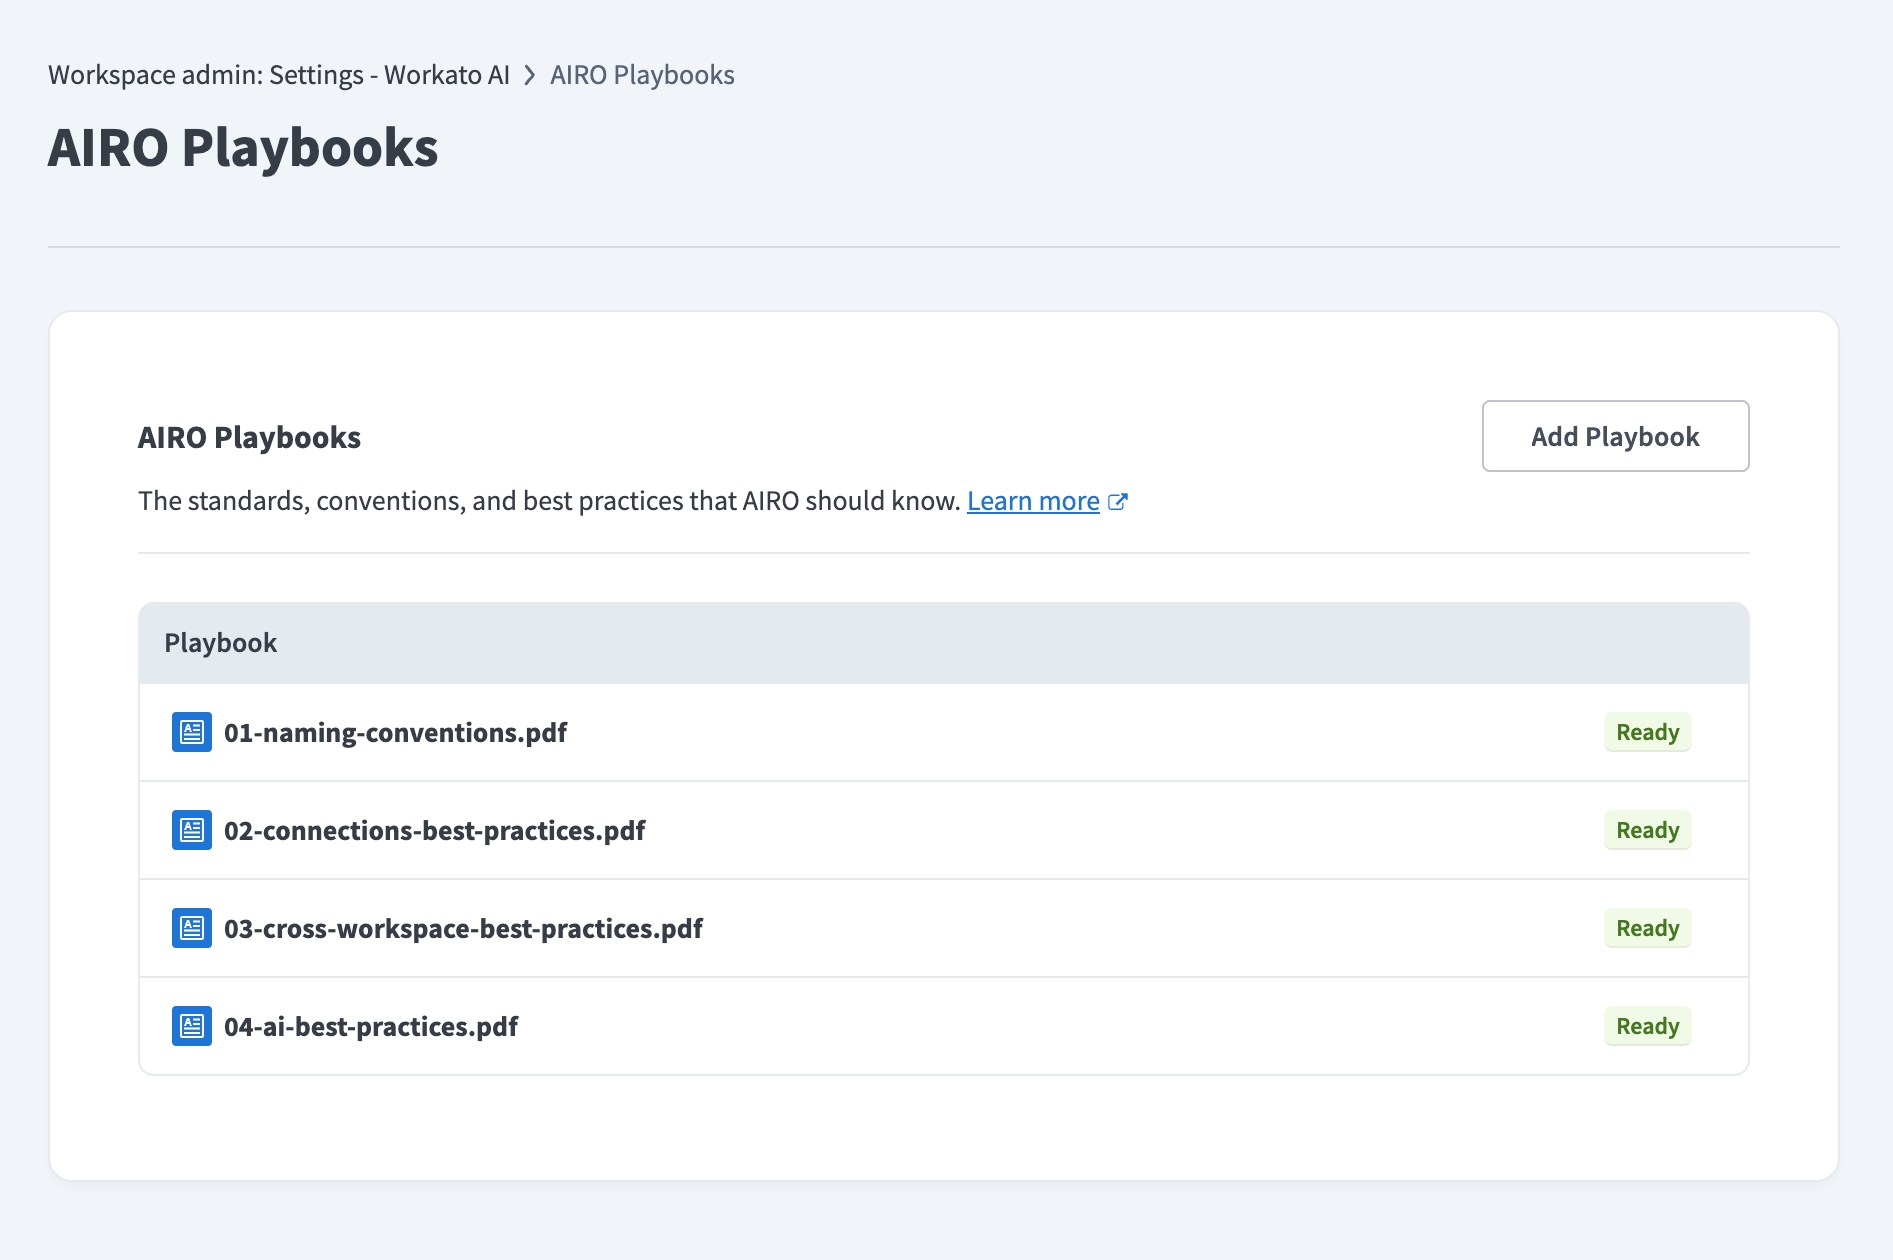The width and height of the screenshot is (1893, 1260).
Task: Click Ready status of 01-naming-conventions.pdf
Action: pyautogui.click(x=1647, y=732)
